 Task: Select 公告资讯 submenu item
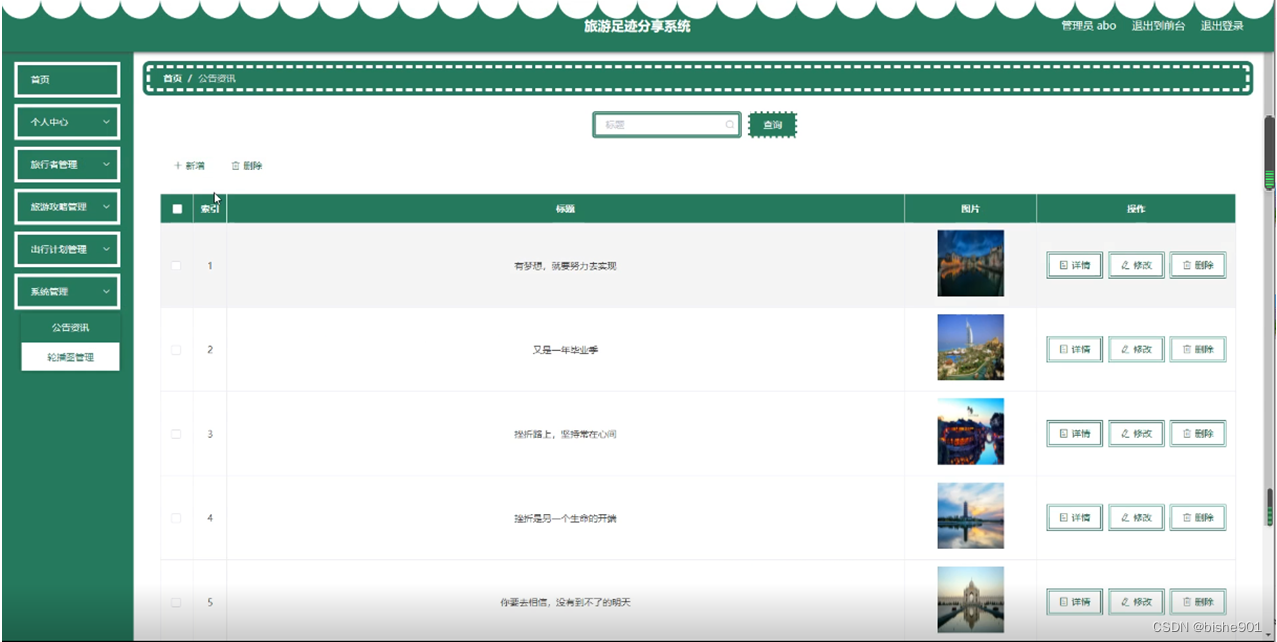(x=70, y=327)
